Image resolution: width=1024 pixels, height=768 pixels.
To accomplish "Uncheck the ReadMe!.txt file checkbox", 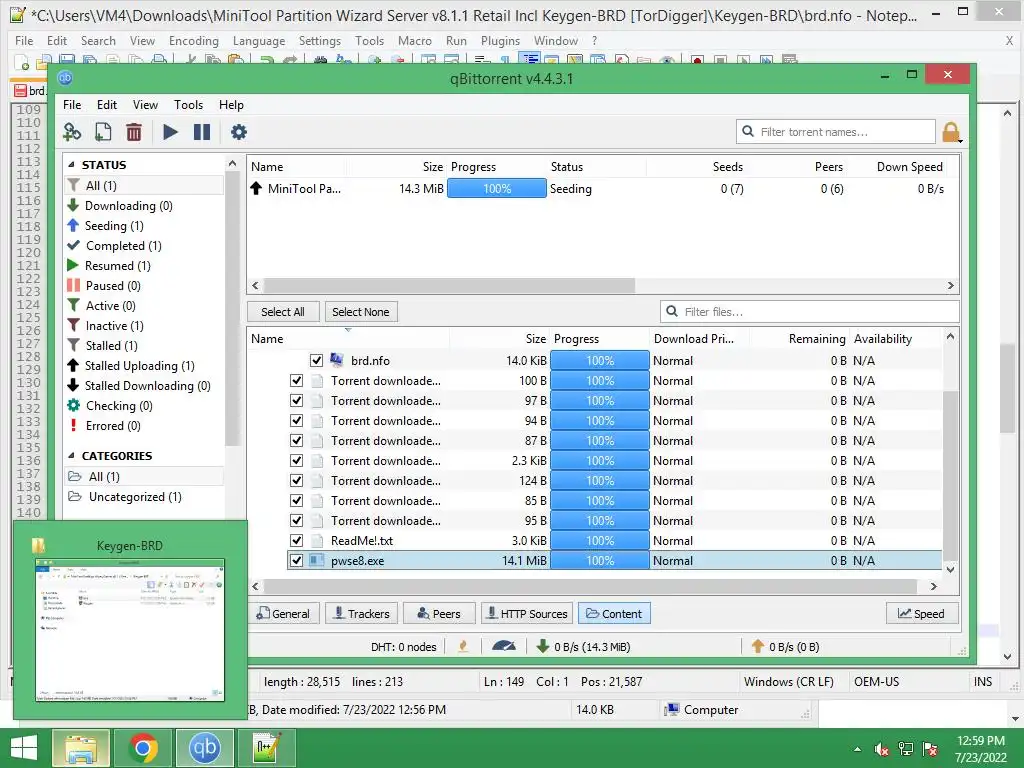I will (x=296, y=541).
